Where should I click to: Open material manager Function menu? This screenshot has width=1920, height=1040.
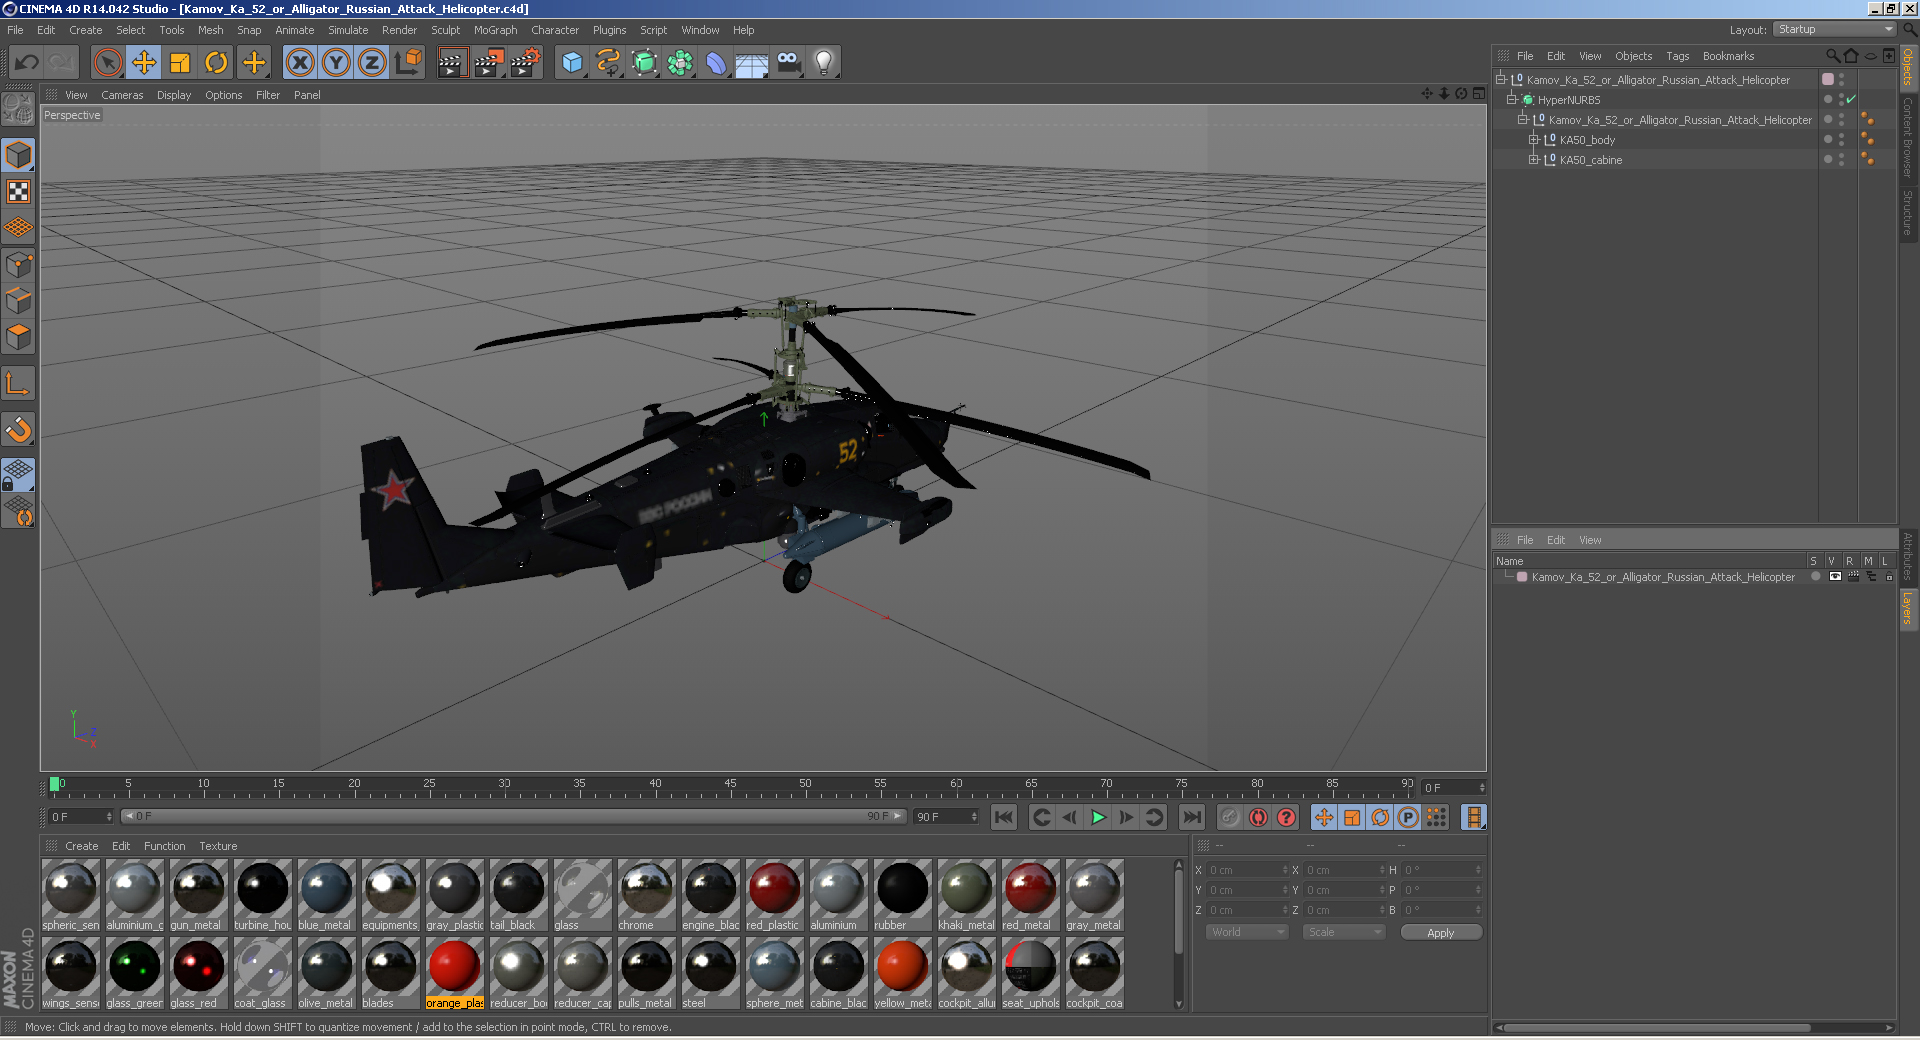coord(164,846)
